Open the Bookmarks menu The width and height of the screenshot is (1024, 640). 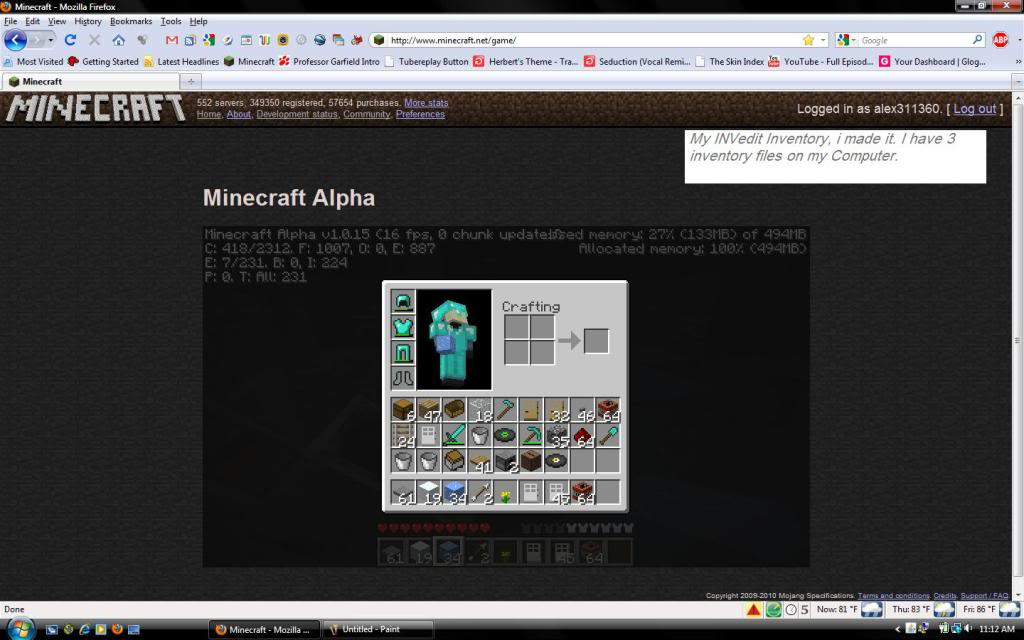tap(131, 21)
